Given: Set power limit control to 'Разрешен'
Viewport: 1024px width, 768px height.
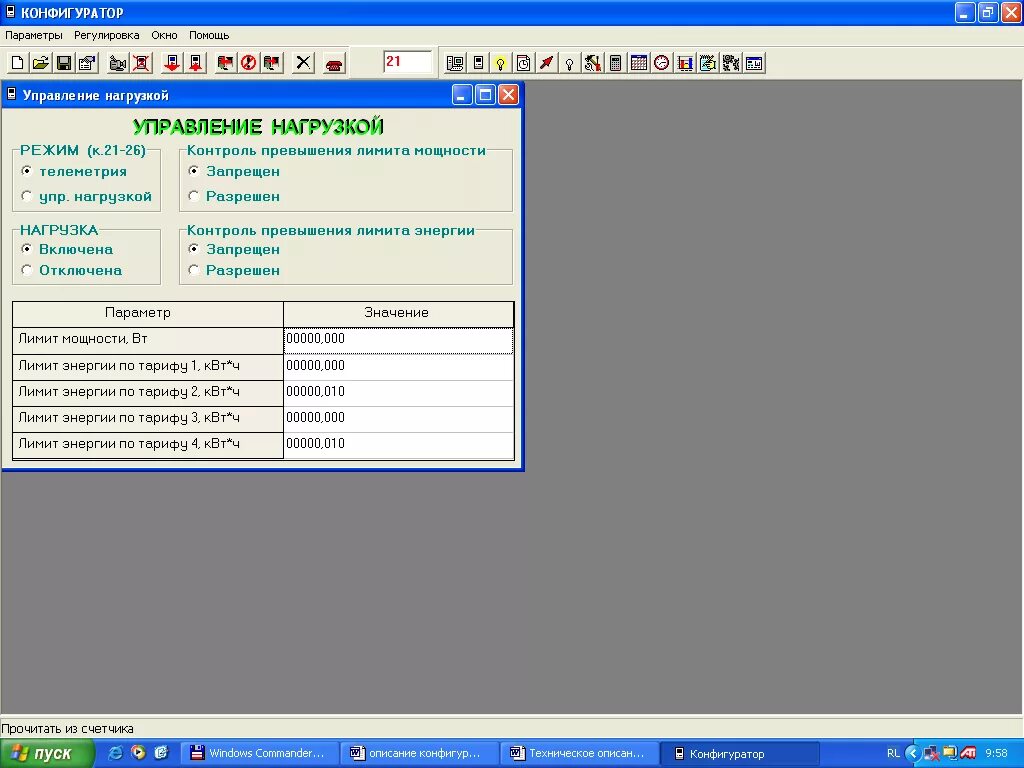Looking at the screenshot, I should (194, 196).
